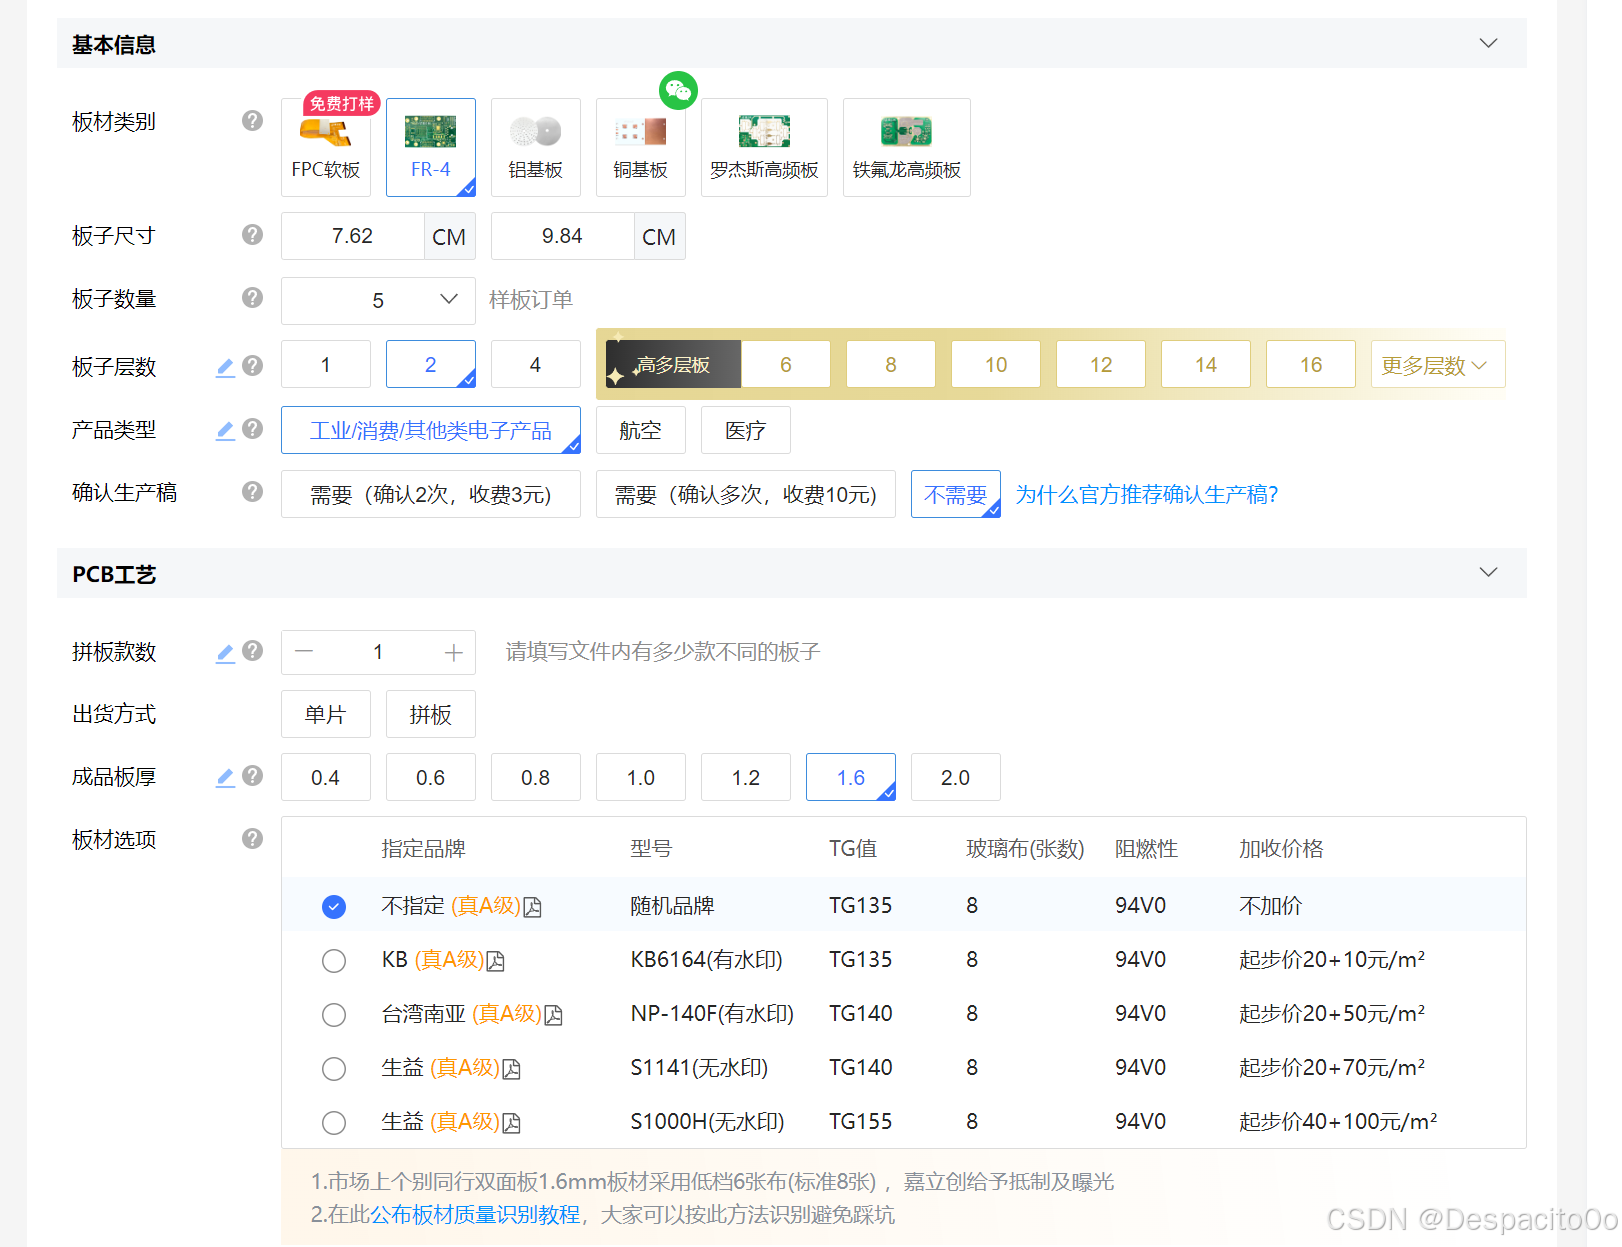The image size is (1622, 1247).
Task: Select FPC软板 board material
Action: point(326,147)
